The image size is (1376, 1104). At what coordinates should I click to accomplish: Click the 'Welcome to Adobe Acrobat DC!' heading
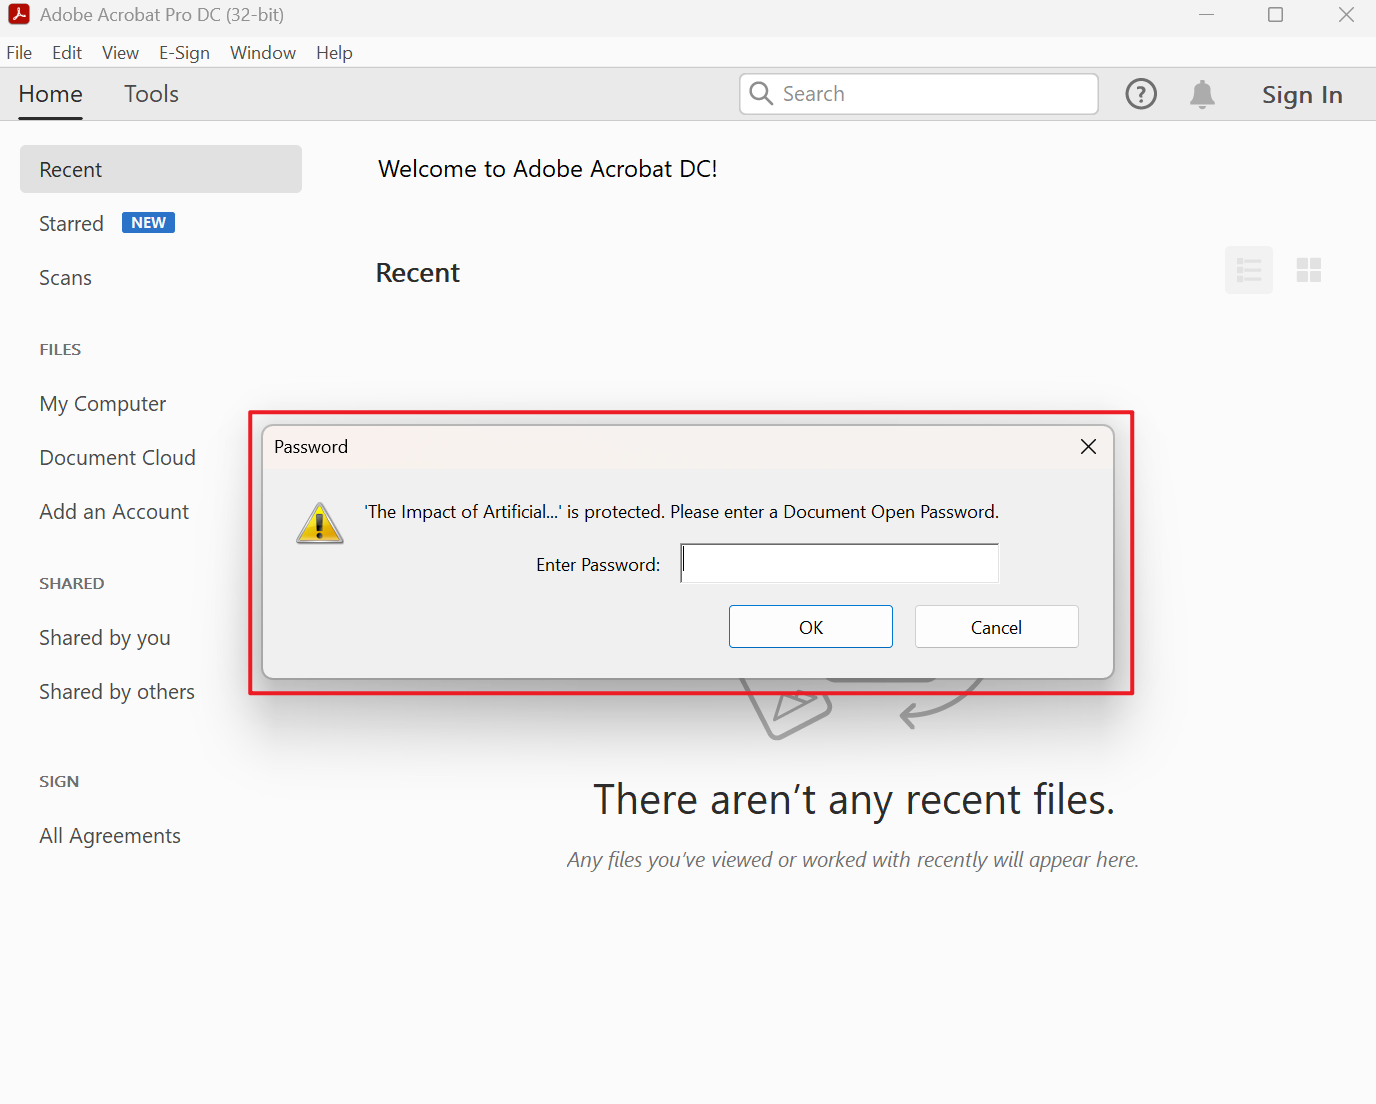[x=548, y=169]
